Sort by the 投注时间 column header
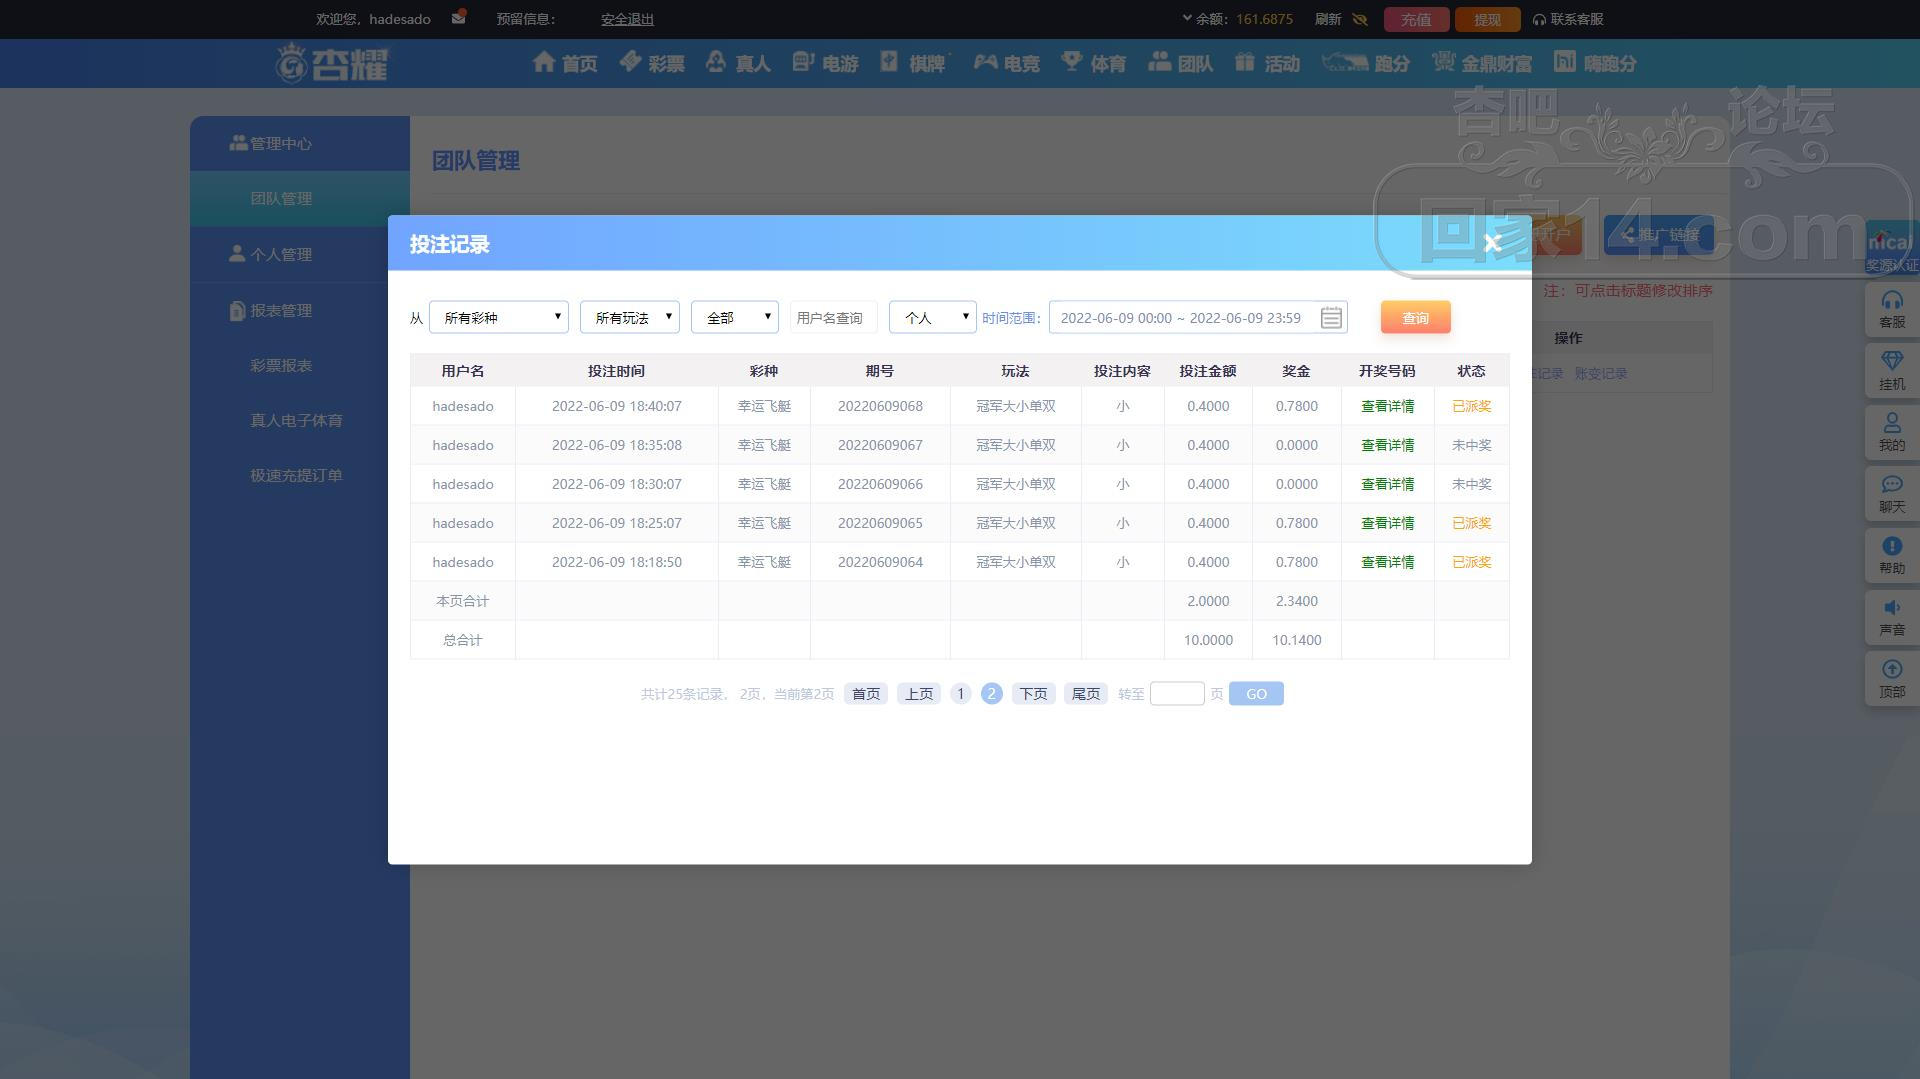1920x1079 pixels. click(x=616, y=371)
